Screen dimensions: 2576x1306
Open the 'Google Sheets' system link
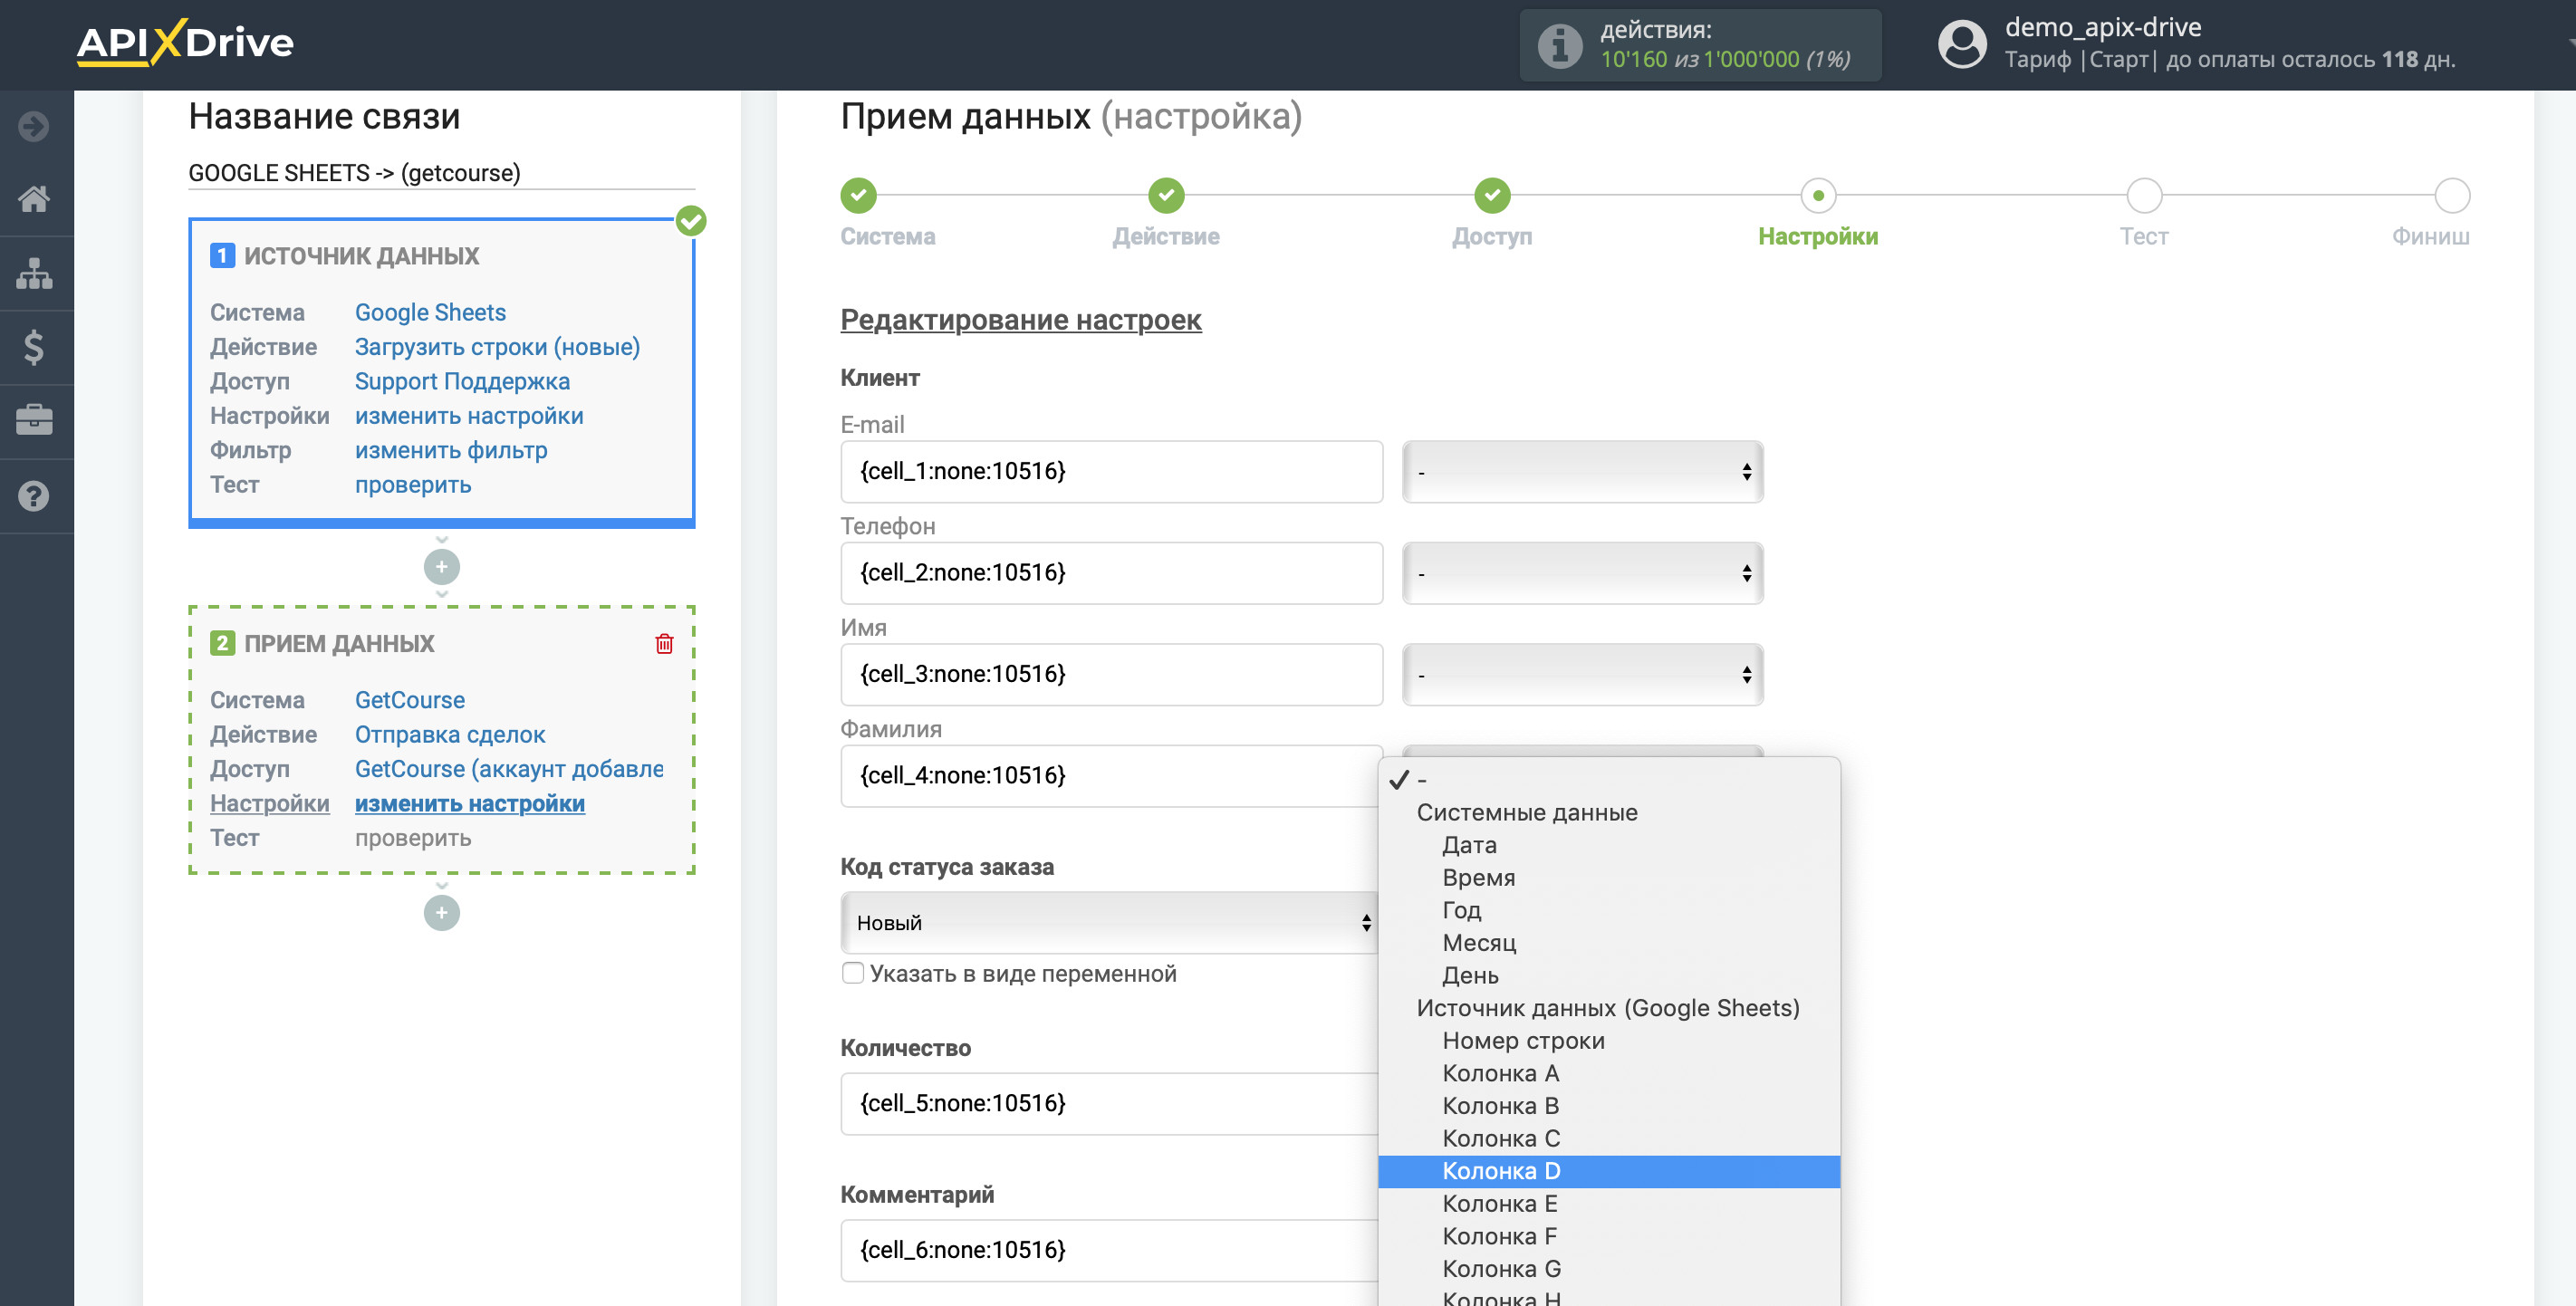tap(430, 312)
